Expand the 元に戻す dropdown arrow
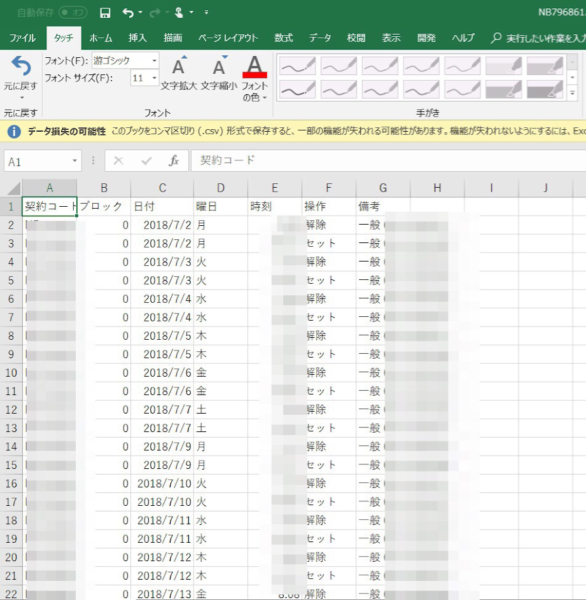 click(21, 98)
